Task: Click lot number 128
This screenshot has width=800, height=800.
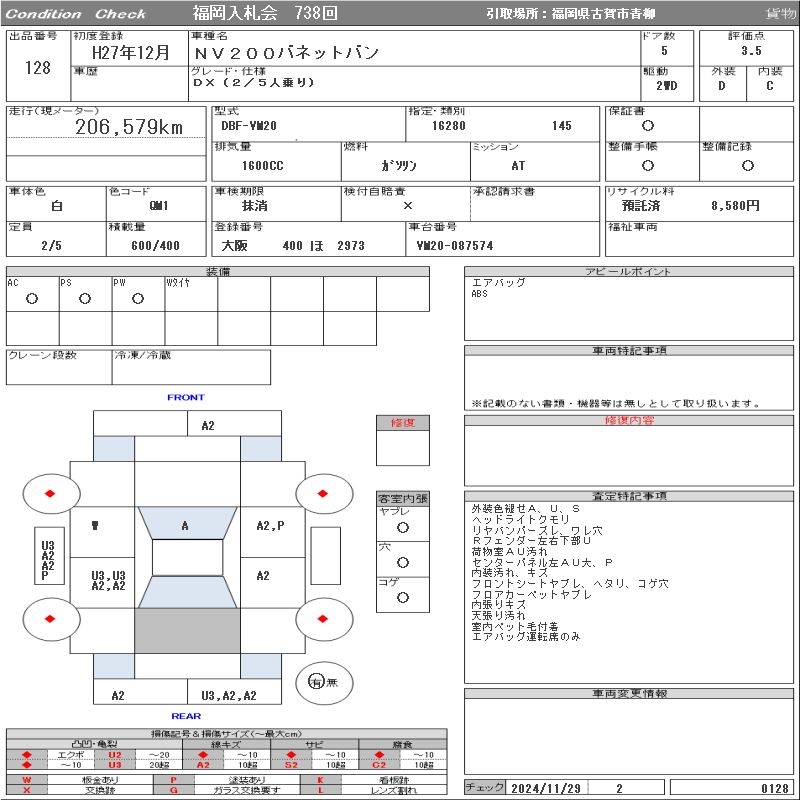Action: tap(38, 68)
